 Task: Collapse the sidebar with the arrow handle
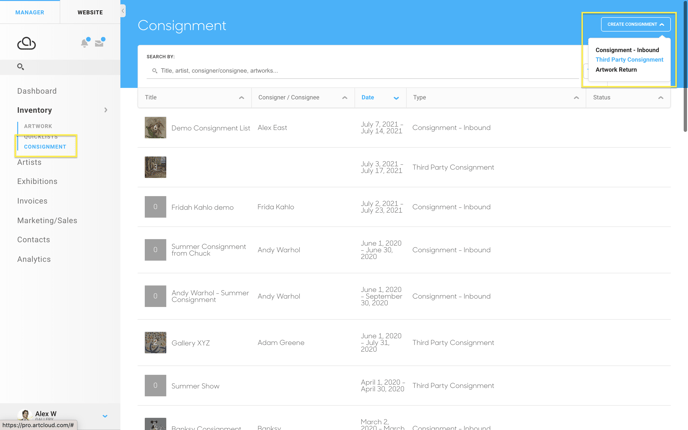pyautogui.click(x=123, y=11)
